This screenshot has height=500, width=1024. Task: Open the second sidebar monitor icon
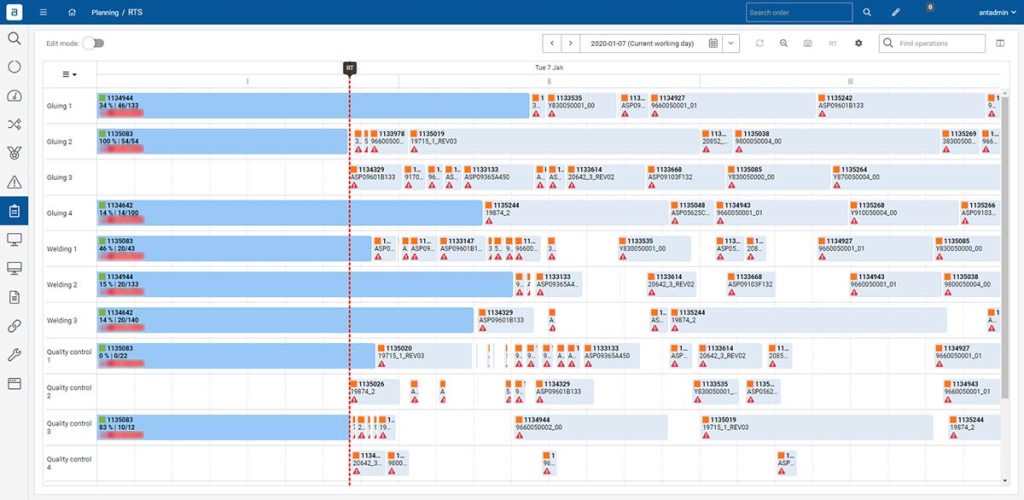coord(14,268)
